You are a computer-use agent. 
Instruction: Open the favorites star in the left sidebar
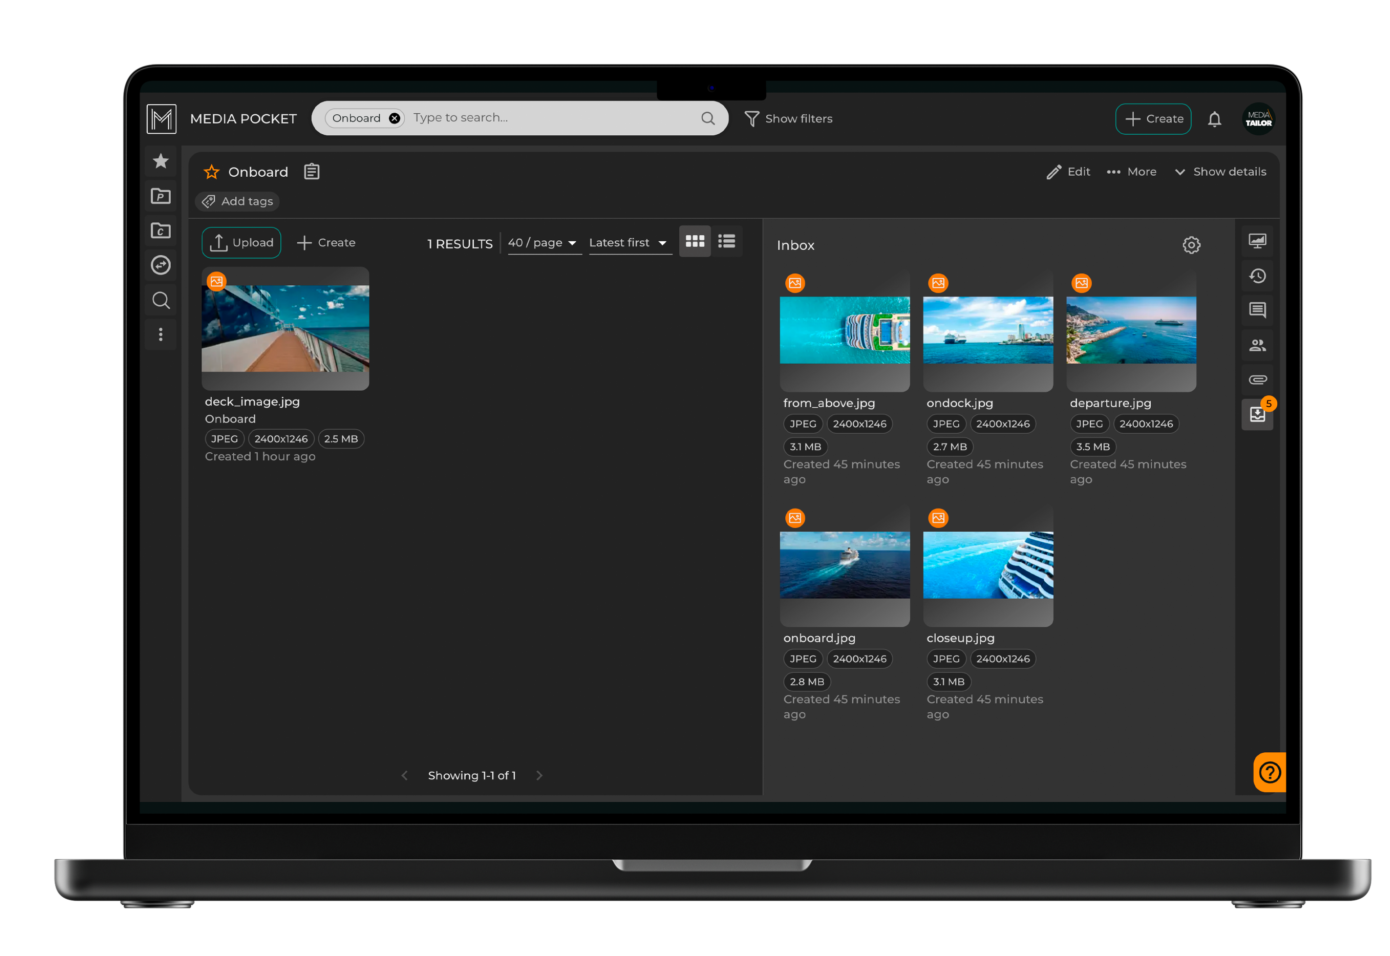pos(161,161)
